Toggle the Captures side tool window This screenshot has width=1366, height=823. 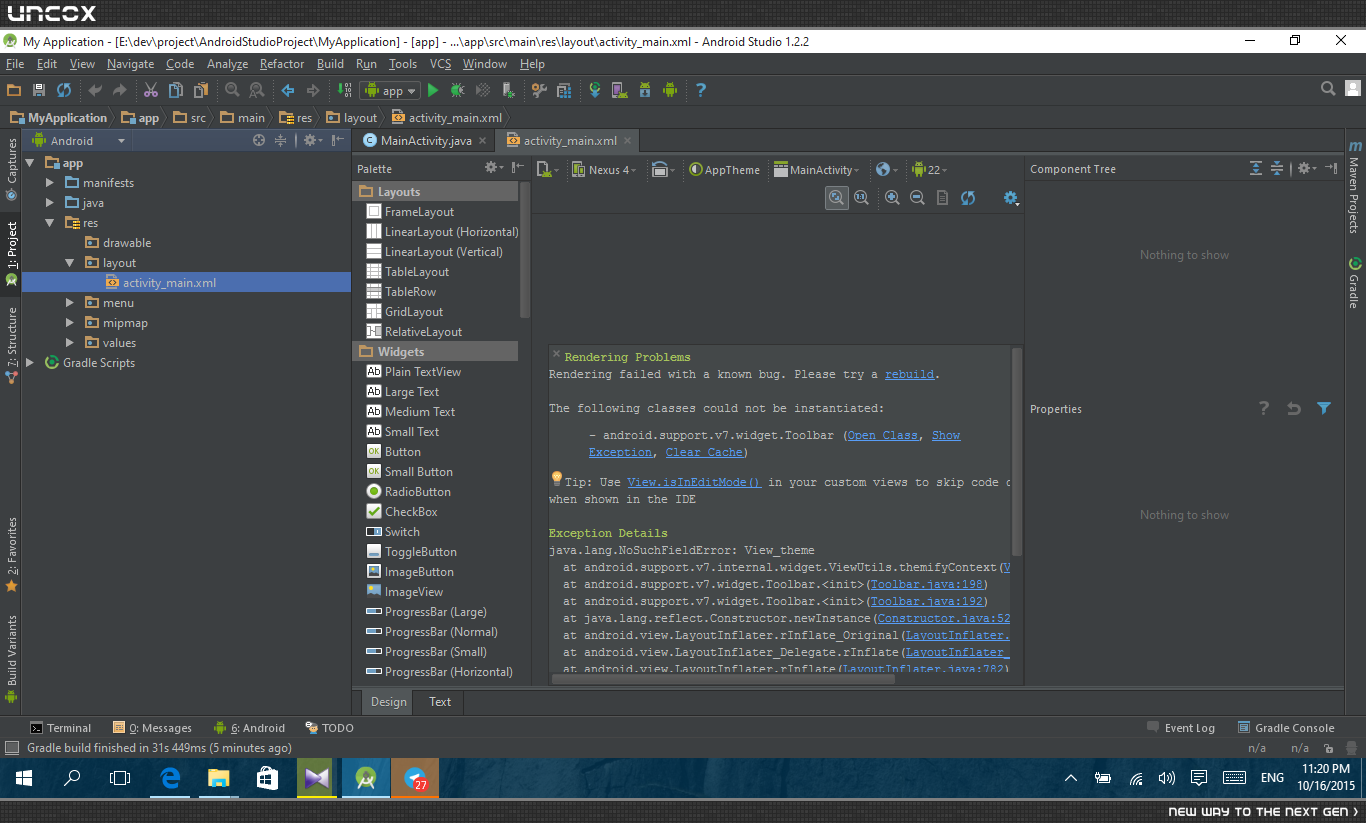coord(11,169)
